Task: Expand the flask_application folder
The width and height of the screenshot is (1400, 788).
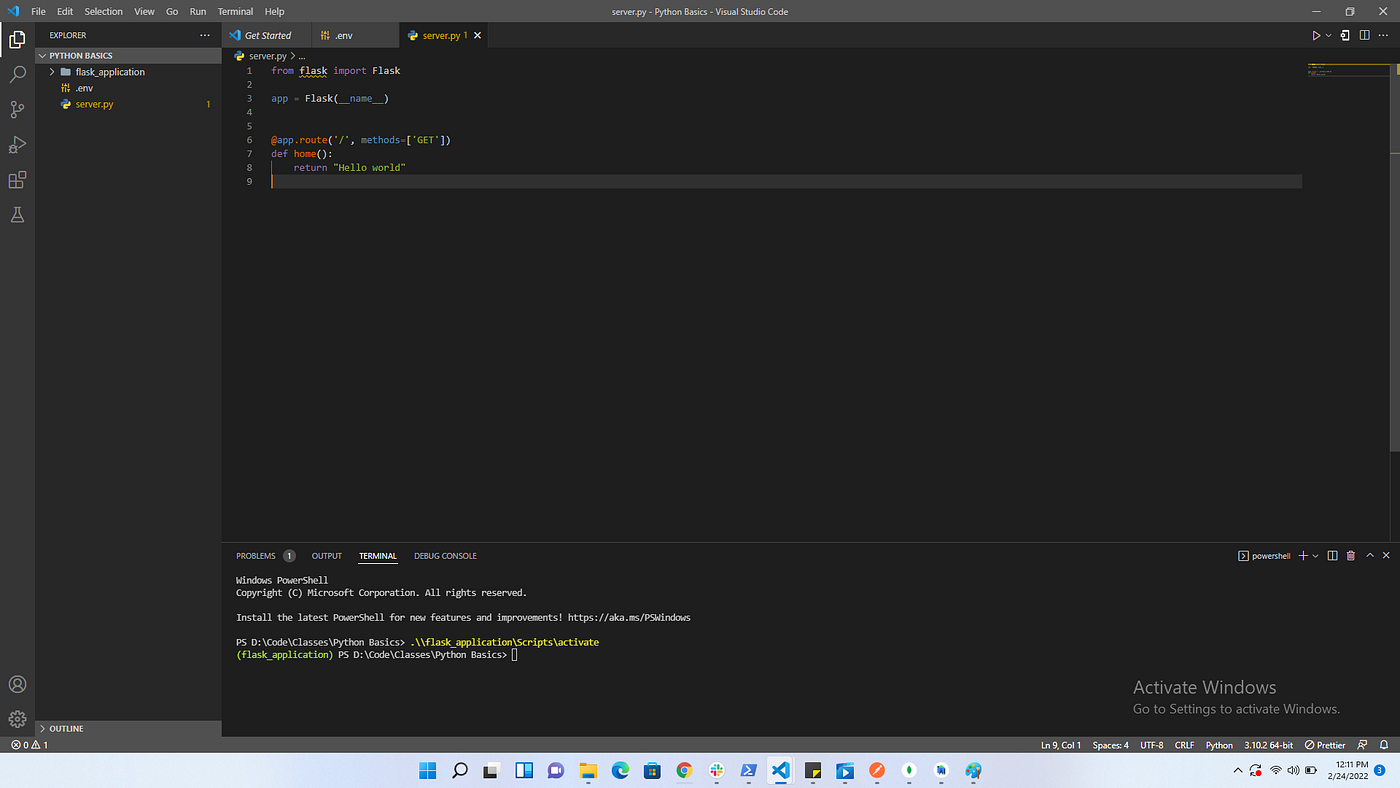Action: 110,72
